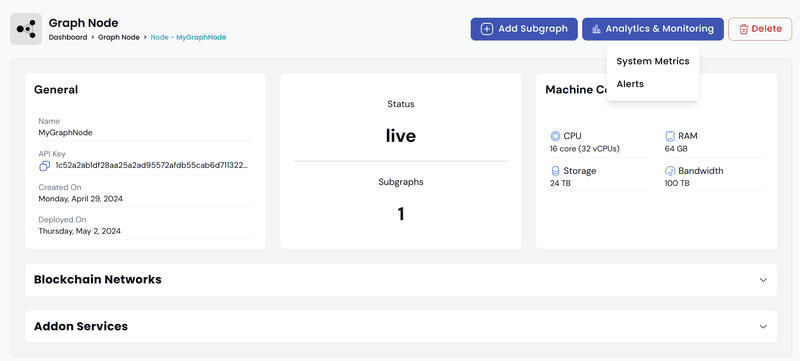The width and height of the screenshot is (800, 361).
Task: Click the Subgraphs label
Action: tap(401, 182)
